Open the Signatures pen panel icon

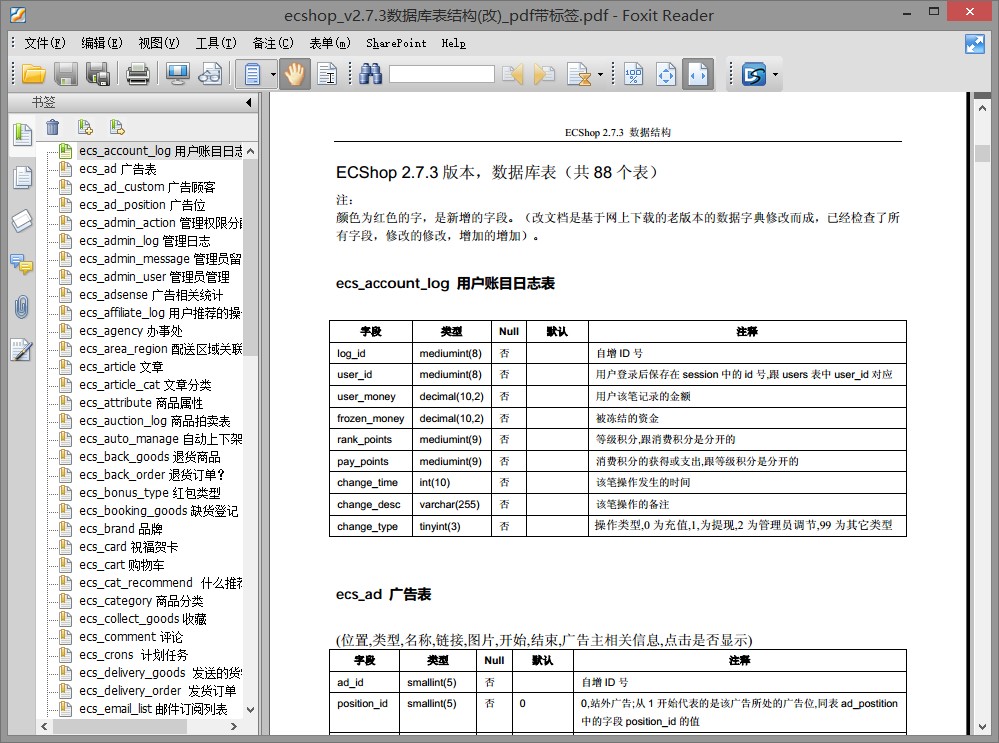[22, 350]
